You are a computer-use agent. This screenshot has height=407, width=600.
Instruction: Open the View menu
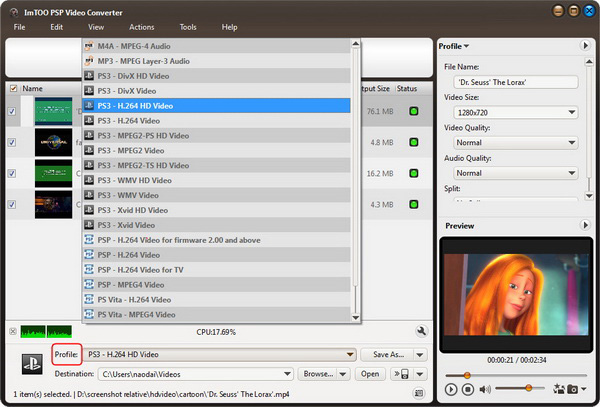96,27
